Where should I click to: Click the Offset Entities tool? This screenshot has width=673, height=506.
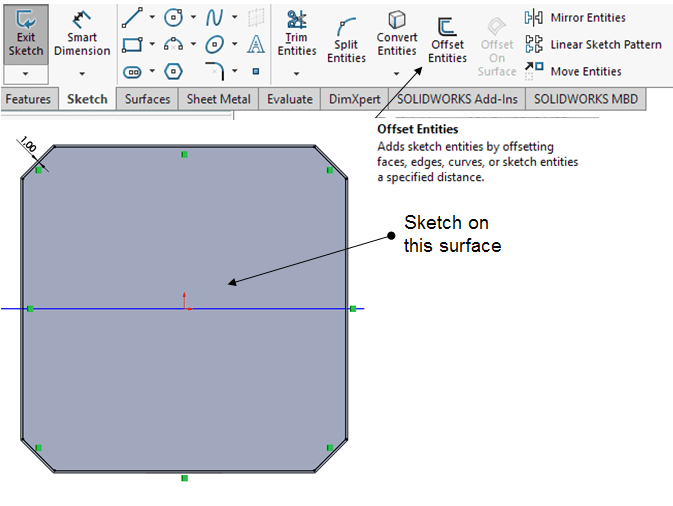click(447, 40)
